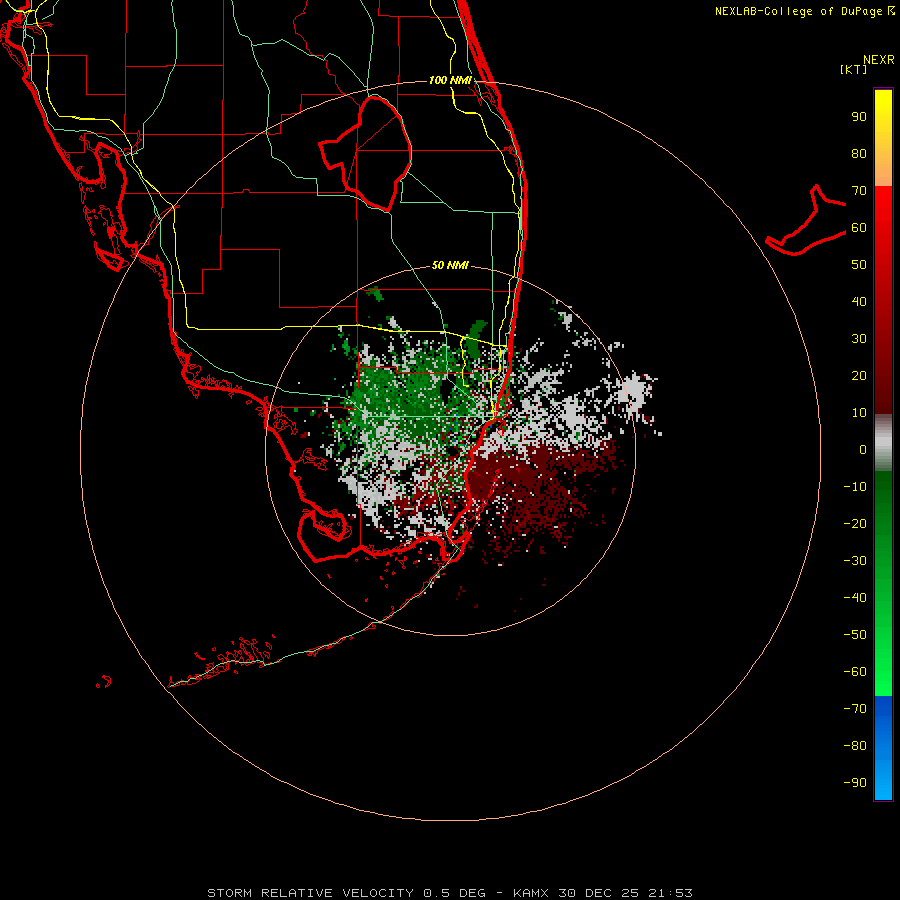Click the 21:53 timestamp in footer
Viewport: 900px width, 900px height.
pyautogui.click(x=670, y=893)
